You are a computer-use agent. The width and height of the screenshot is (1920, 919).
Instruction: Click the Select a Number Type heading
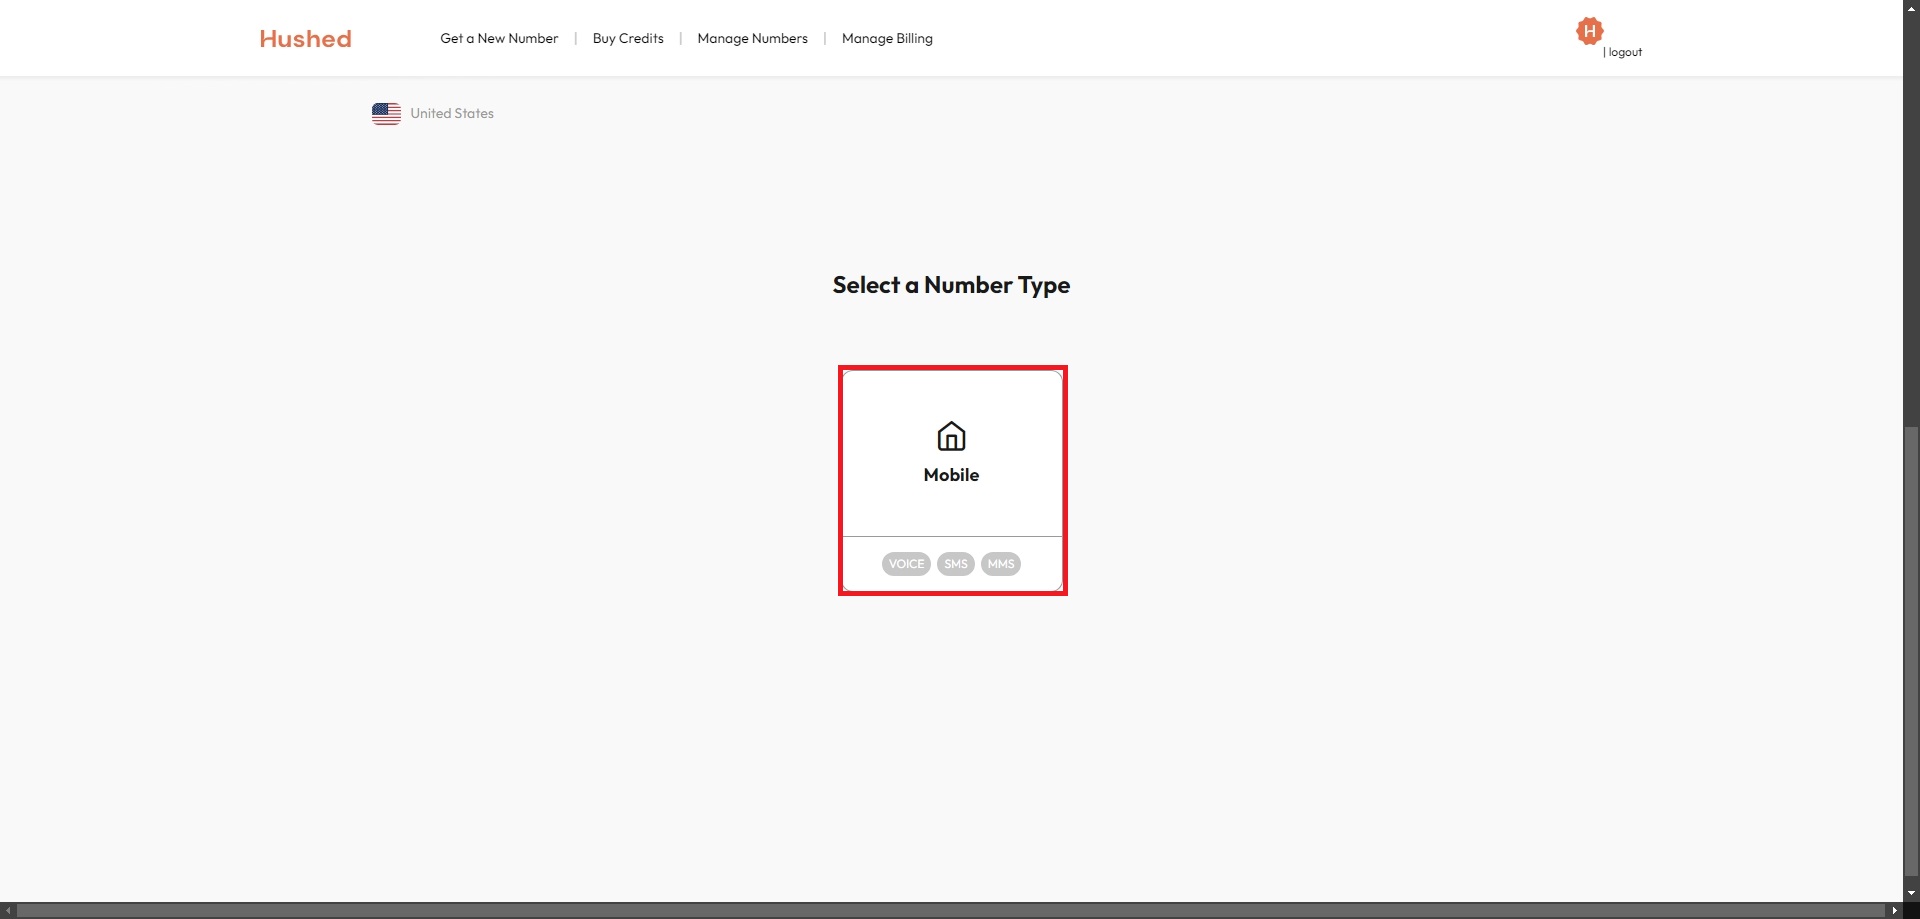[951, 285]
